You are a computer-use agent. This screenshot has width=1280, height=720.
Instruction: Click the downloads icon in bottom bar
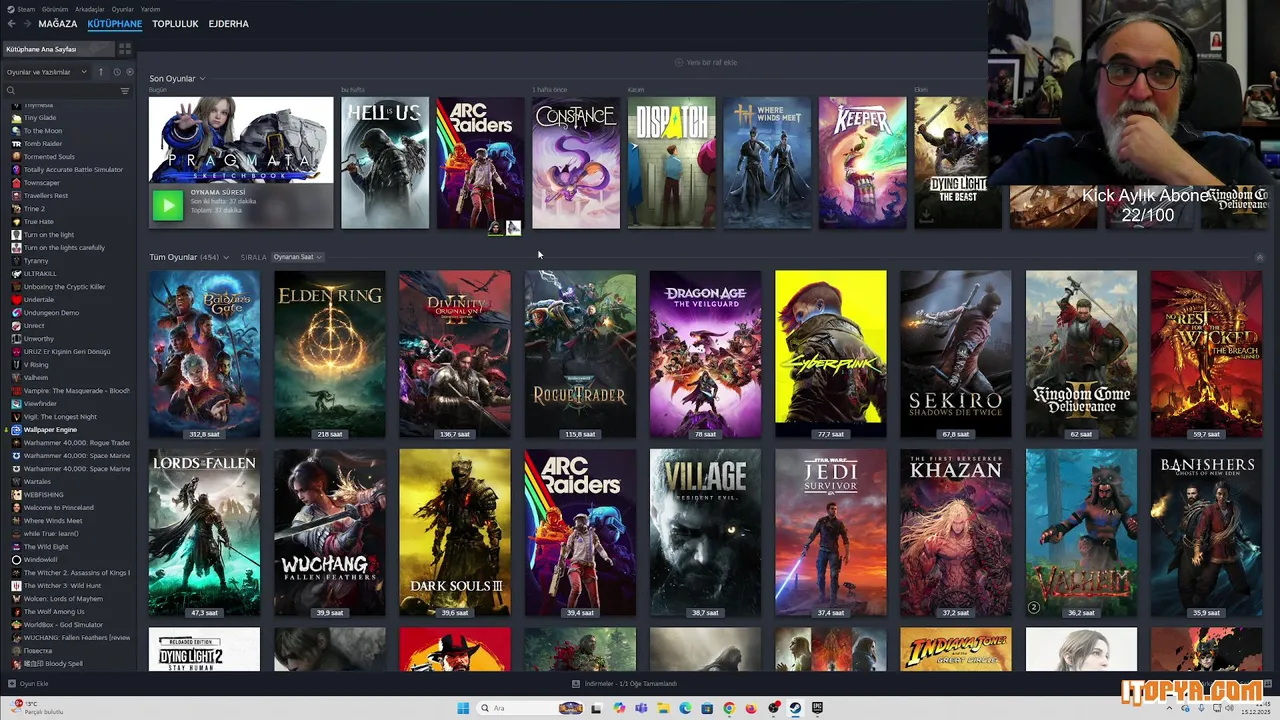coord(576,684)
